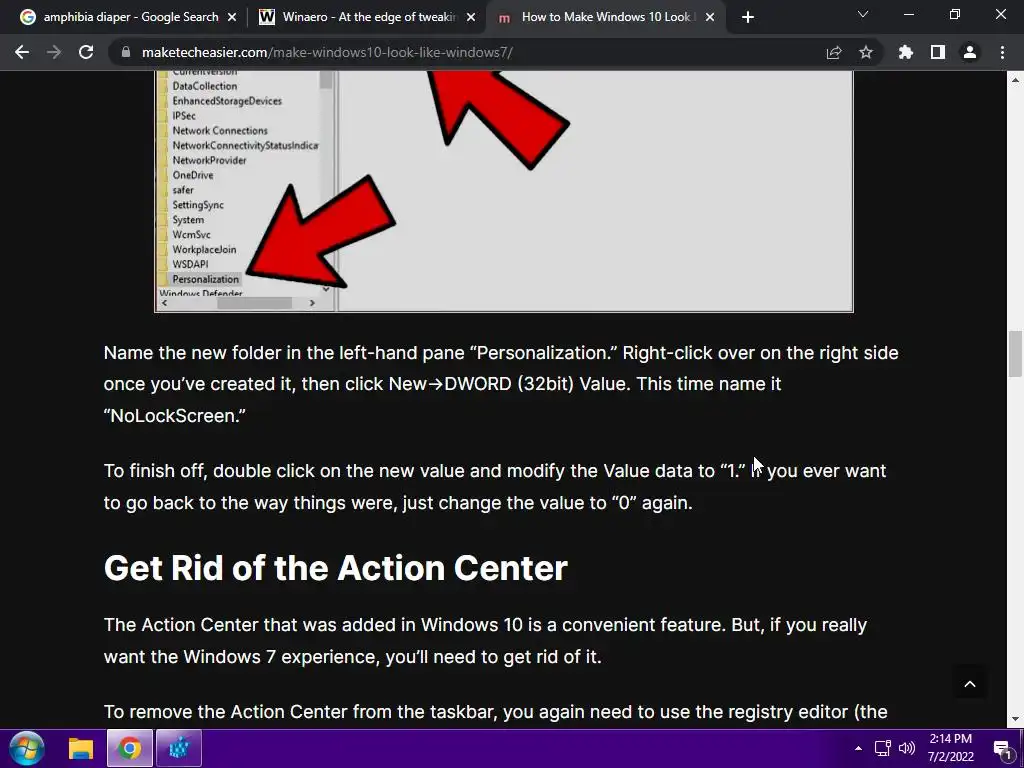Viewport: 1024px width, 768px height.
Task: Click the page scrollbar down arrow
Action: 1015,719
